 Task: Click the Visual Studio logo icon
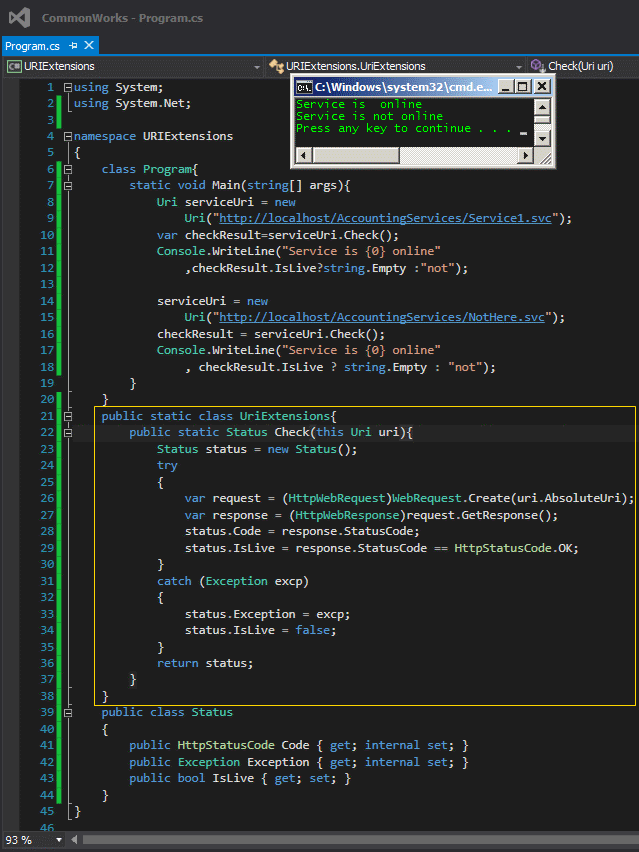coord(19,18)
